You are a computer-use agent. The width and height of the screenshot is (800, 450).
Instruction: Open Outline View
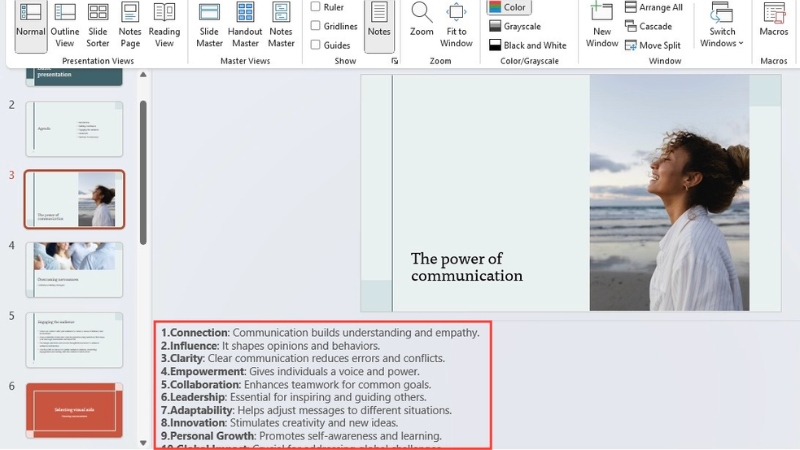coord(65,26)
